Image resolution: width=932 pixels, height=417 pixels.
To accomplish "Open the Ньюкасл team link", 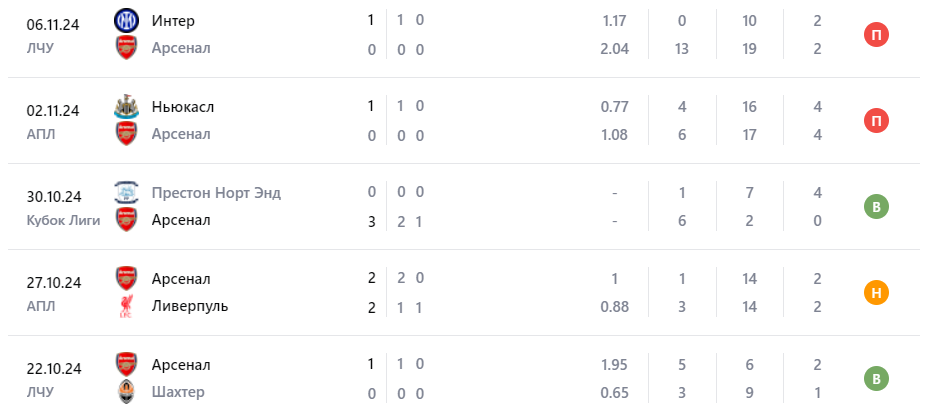I will [183, 106].
